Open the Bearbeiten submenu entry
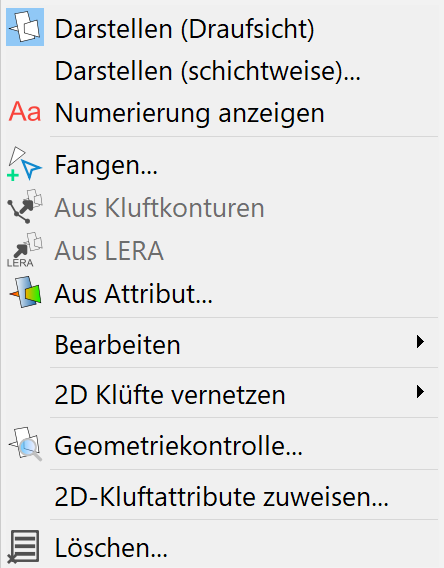The image size is (444, 568). 117,344
